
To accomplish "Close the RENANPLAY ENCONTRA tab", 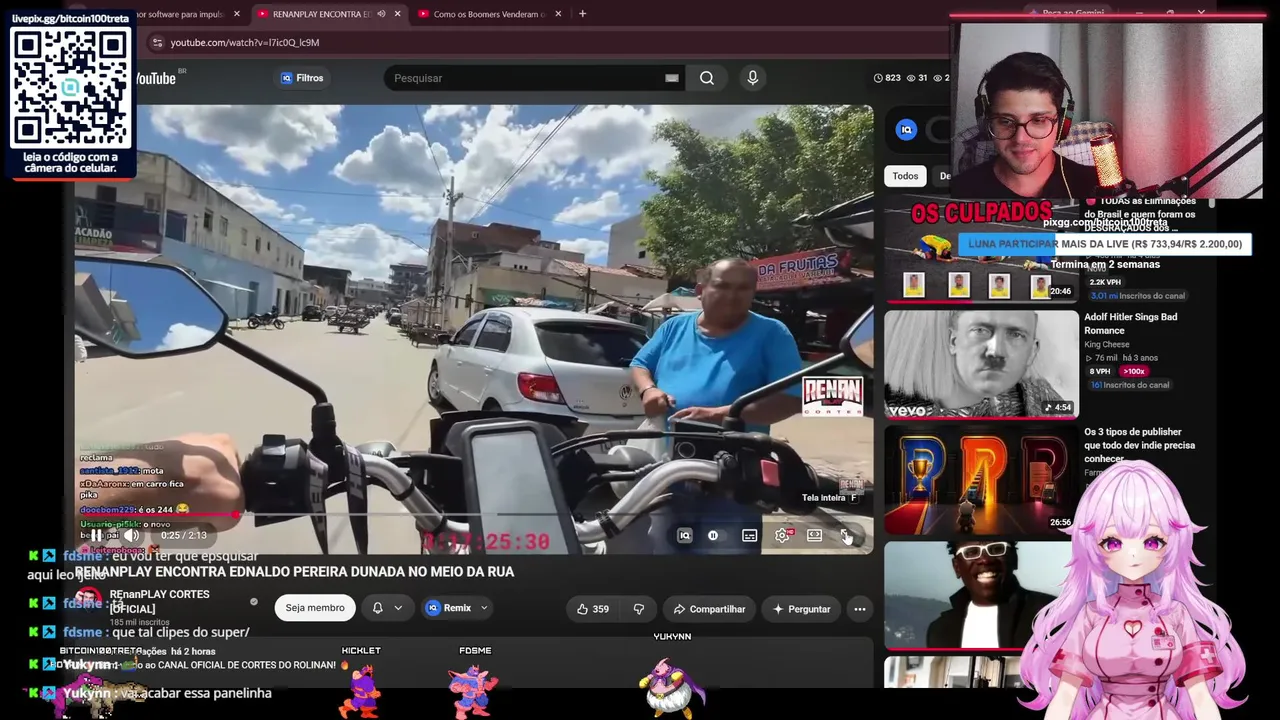I will click(x=397, y=14).
